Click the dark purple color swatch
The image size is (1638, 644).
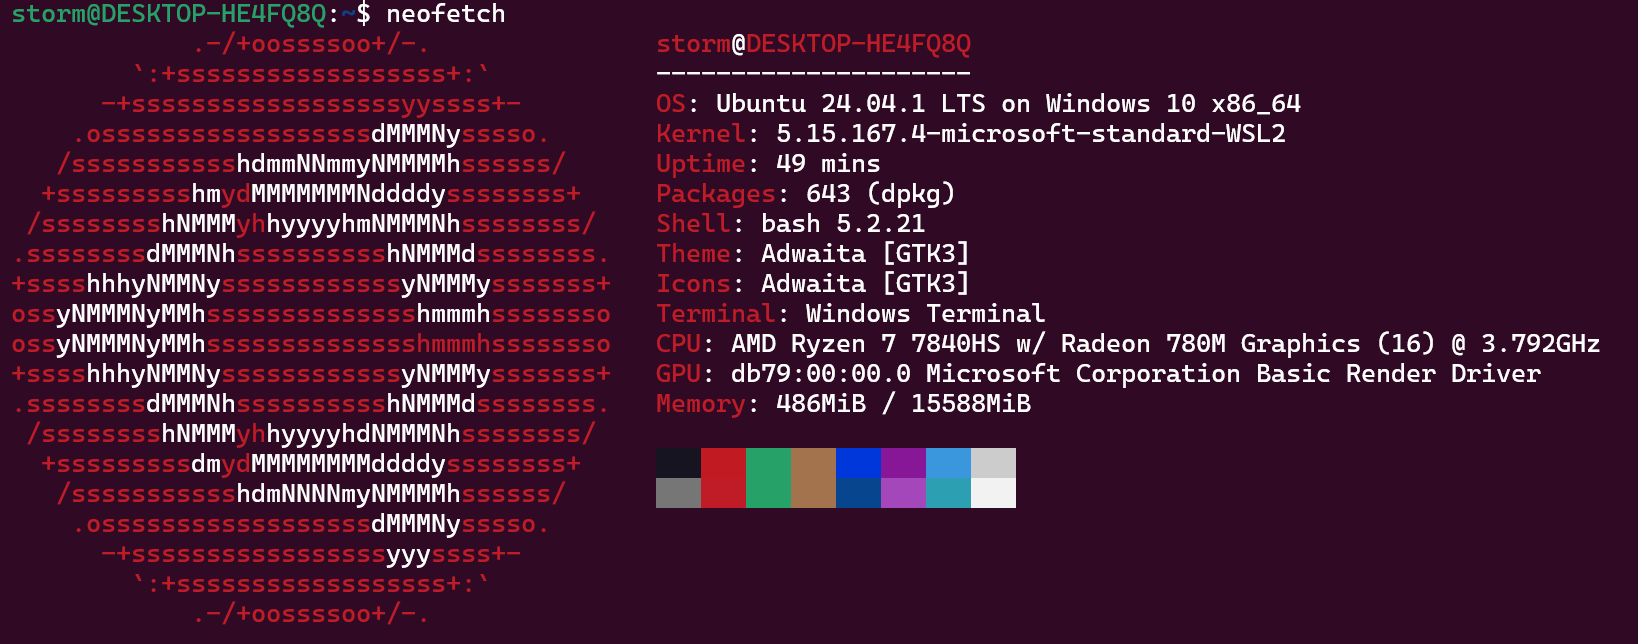903,463
